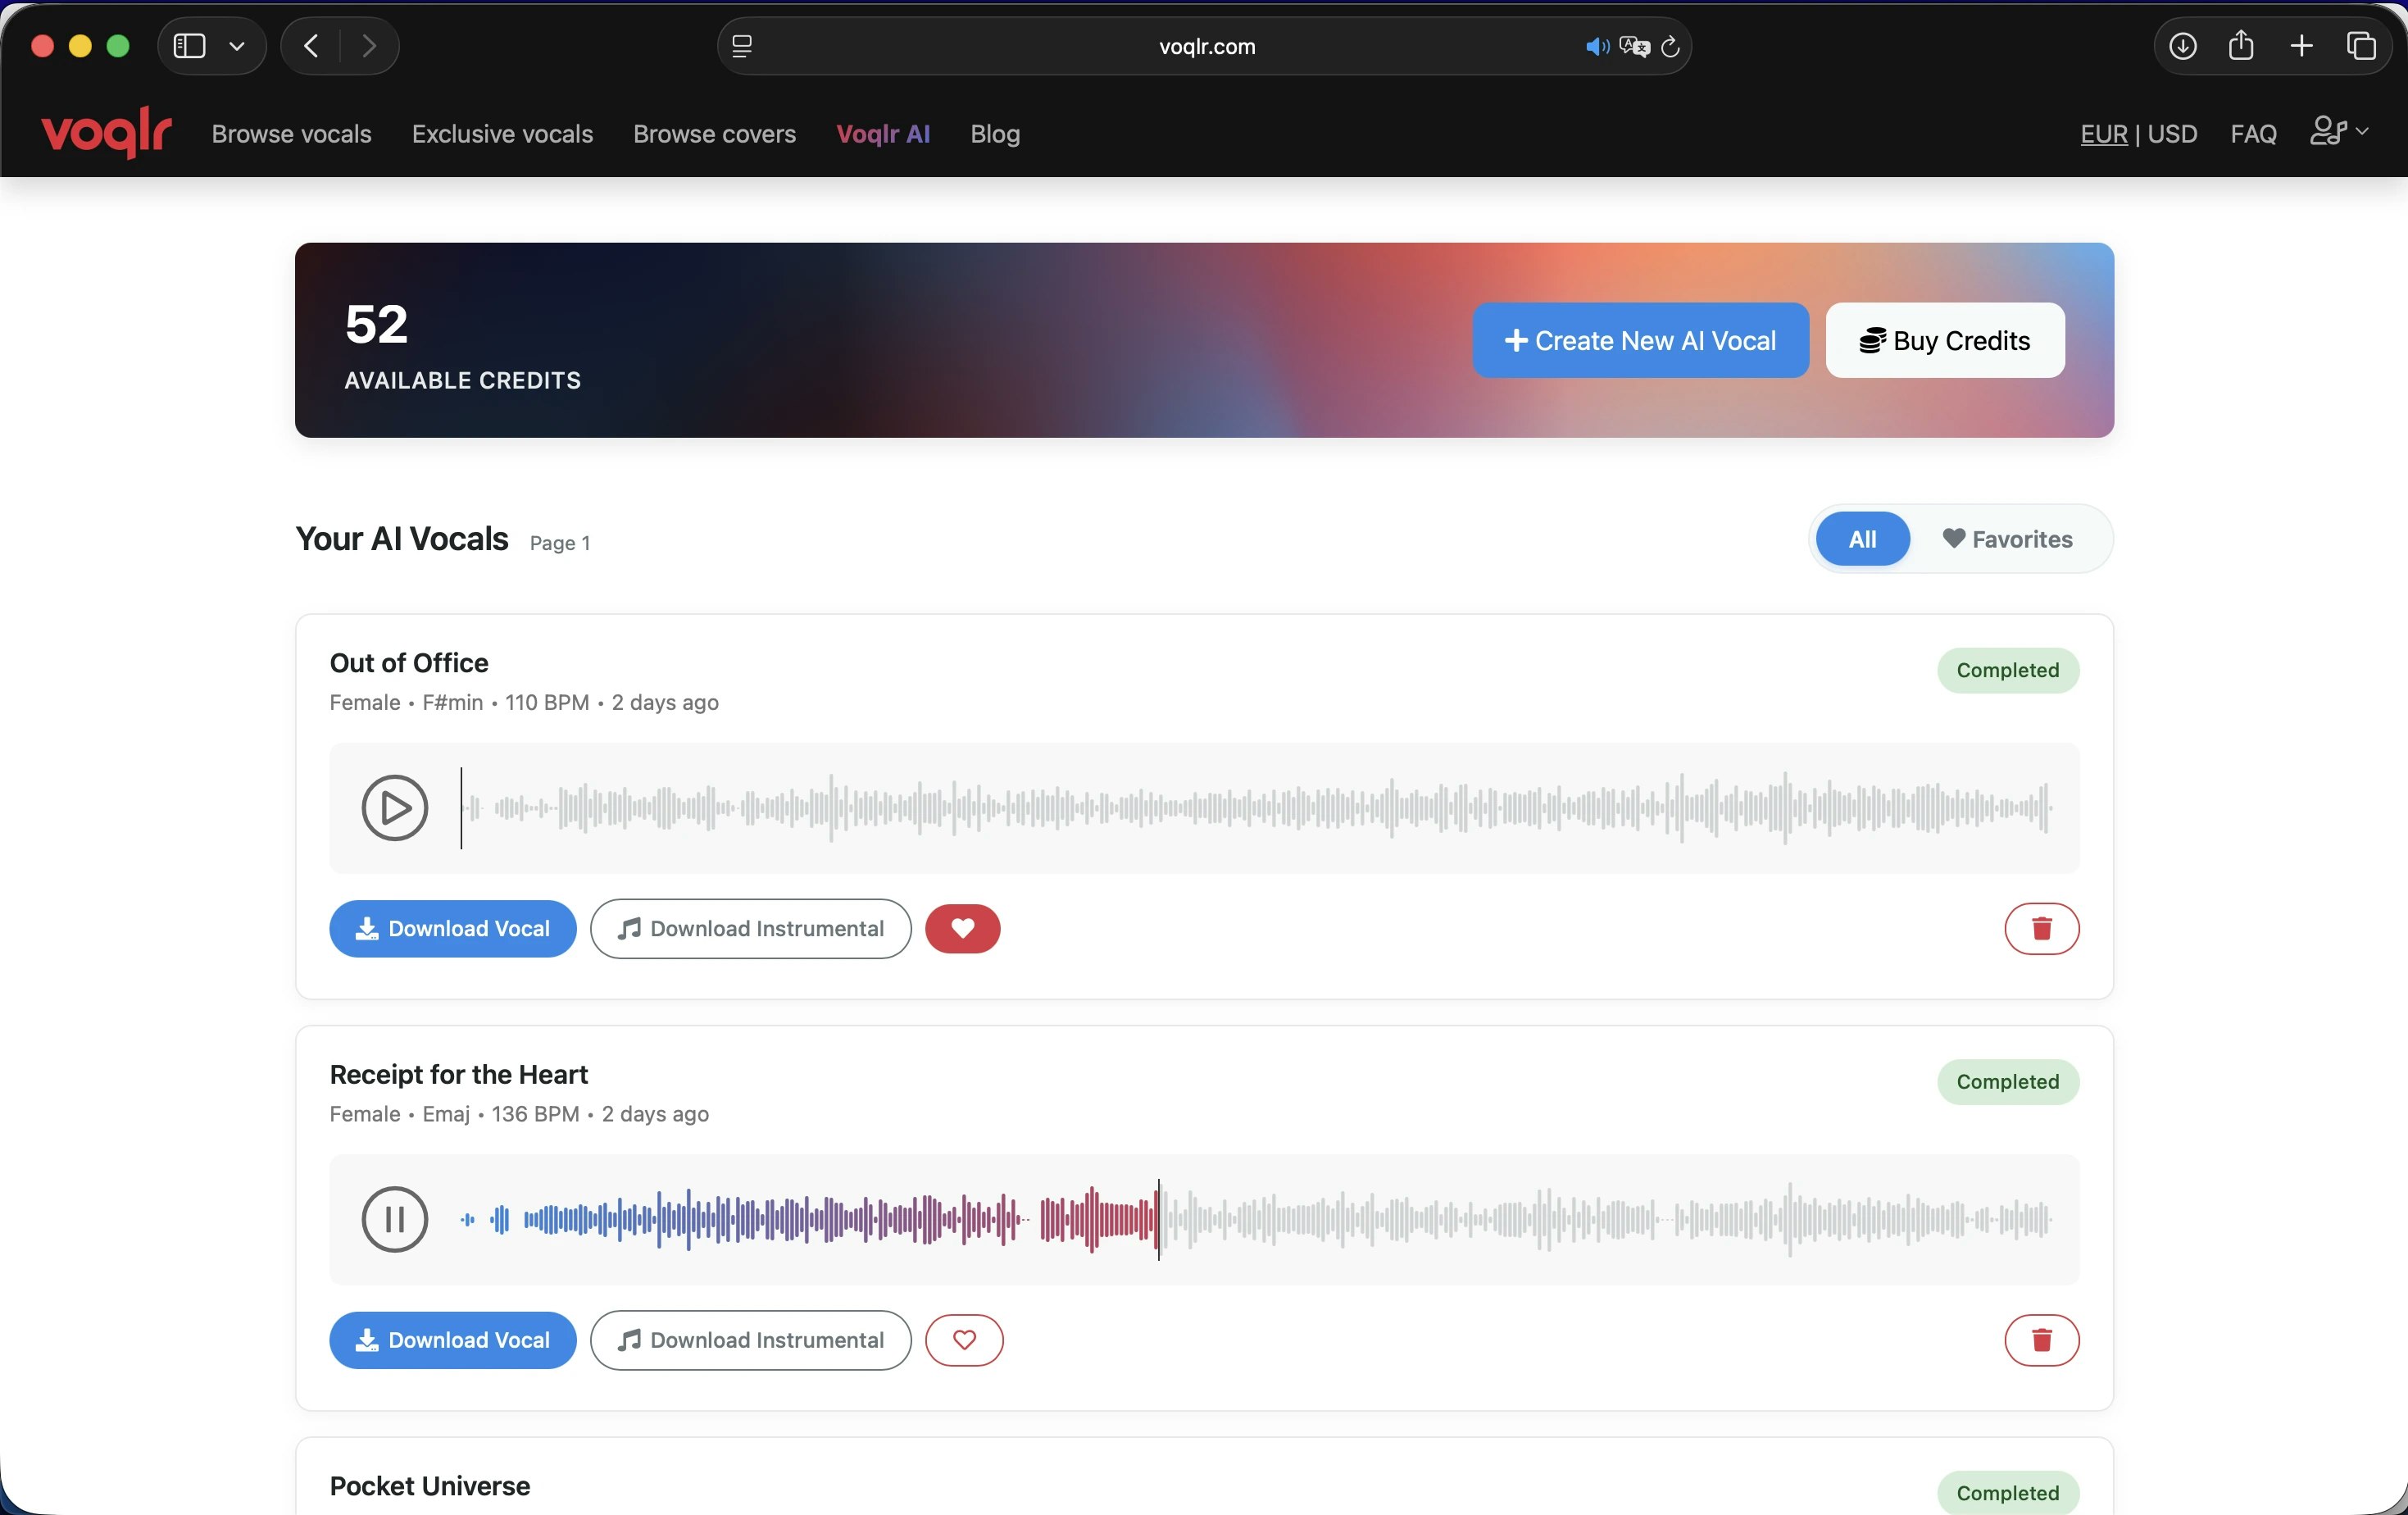This screenshot has height=1515, width=2408.
Task: Open the EUR | USD currency selector
Action: [x=2137, y=133]
